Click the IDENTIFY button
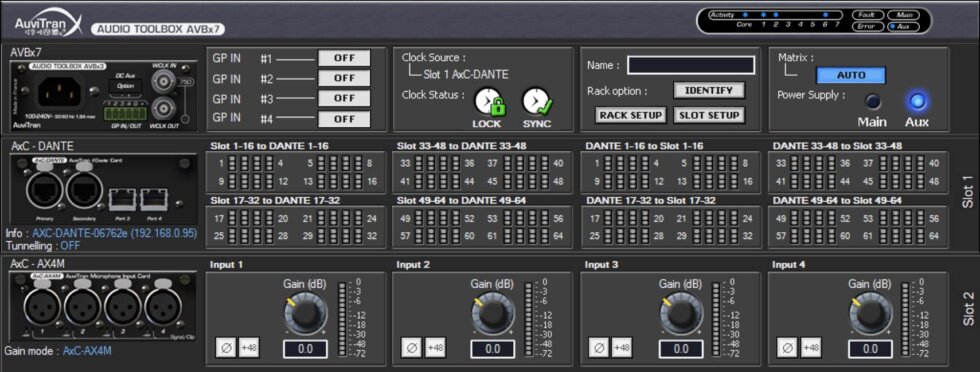 pyautogui.click(x=709, y=91)
